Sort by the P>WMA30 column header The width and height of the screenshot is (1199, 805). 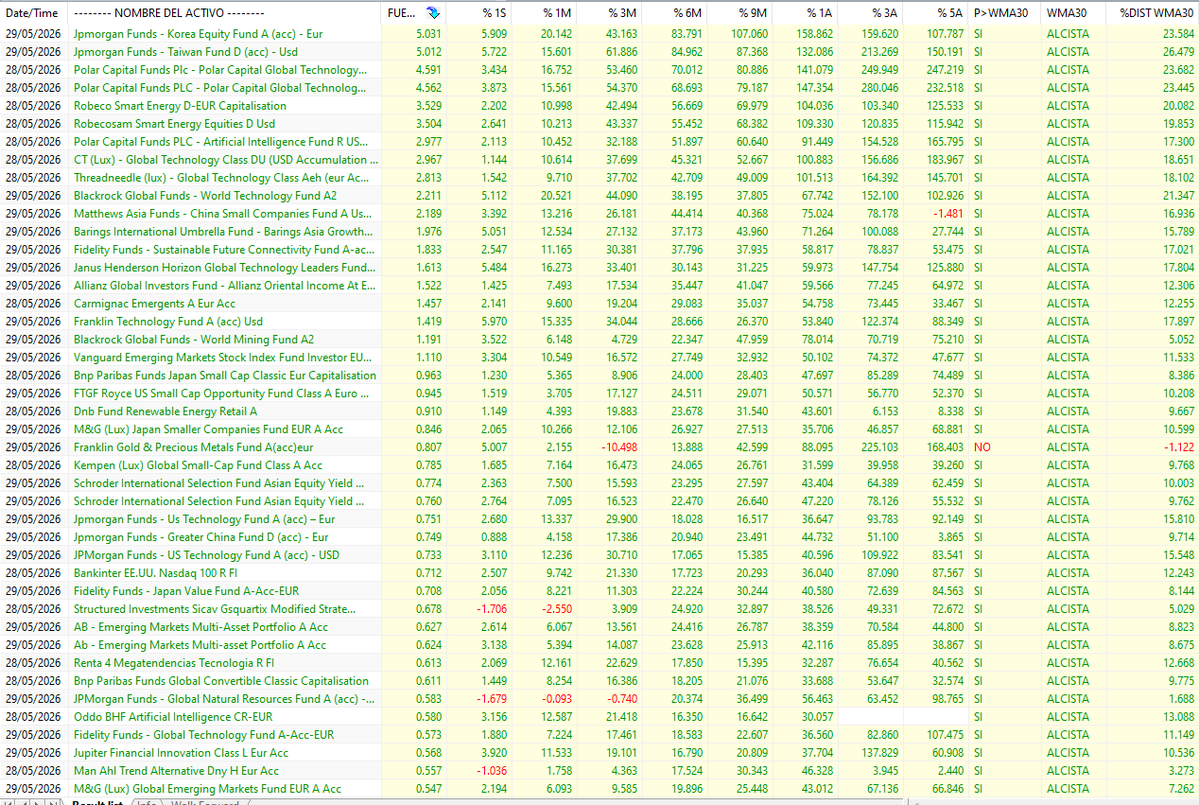point(1004,13)
